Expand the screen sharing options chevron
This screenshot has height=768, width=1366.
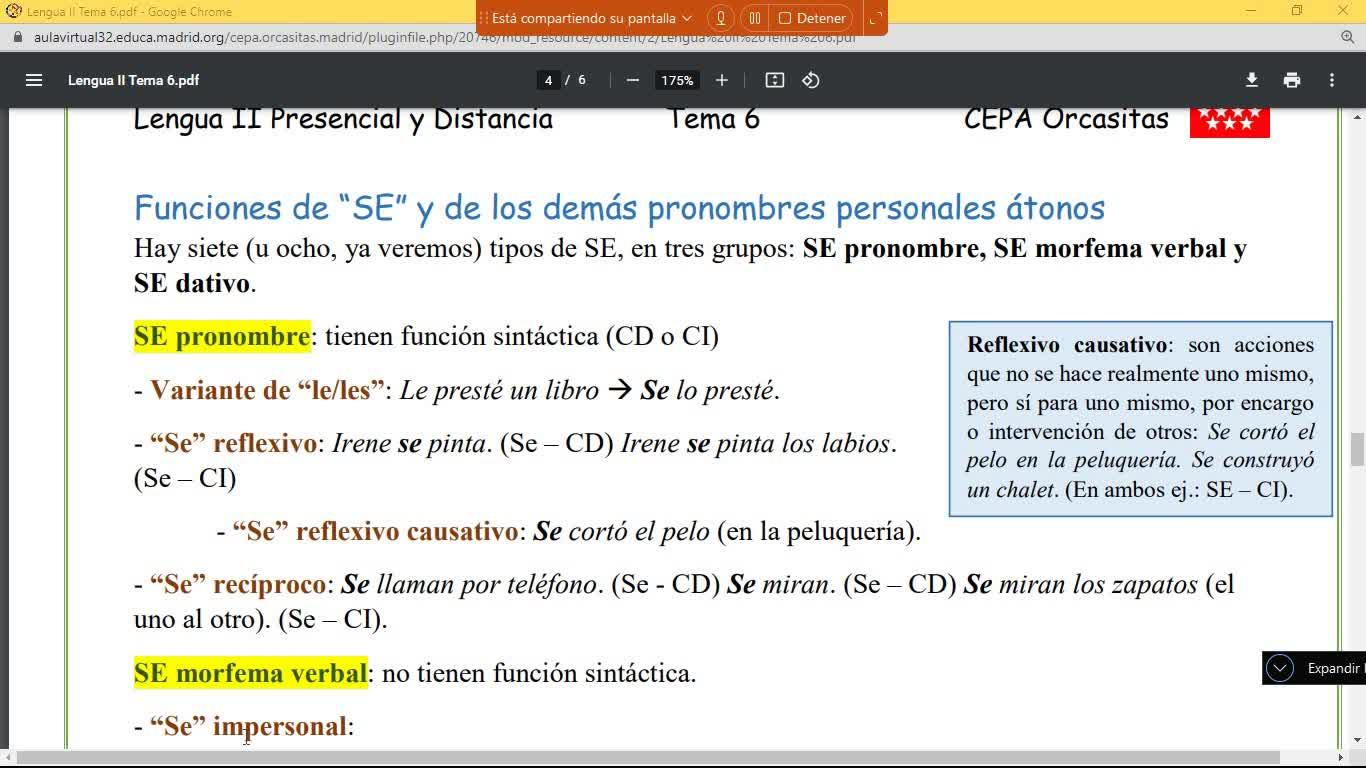tap(687, 18)
